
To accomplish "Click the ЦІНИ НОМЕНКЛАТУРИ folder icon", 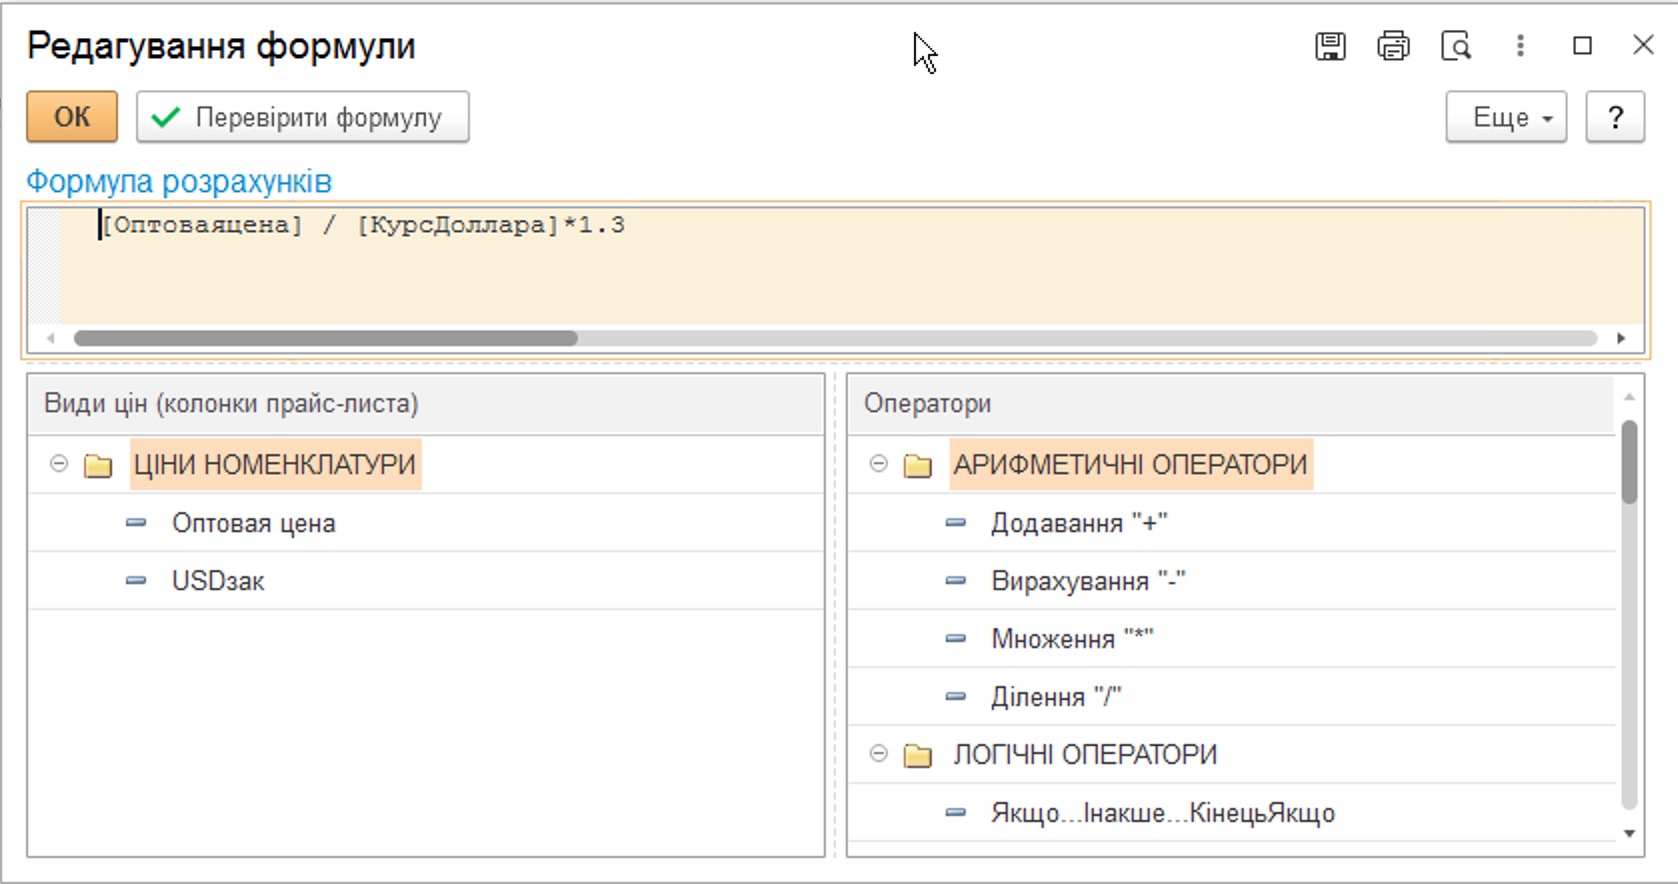I will click(x=98, y=465).
